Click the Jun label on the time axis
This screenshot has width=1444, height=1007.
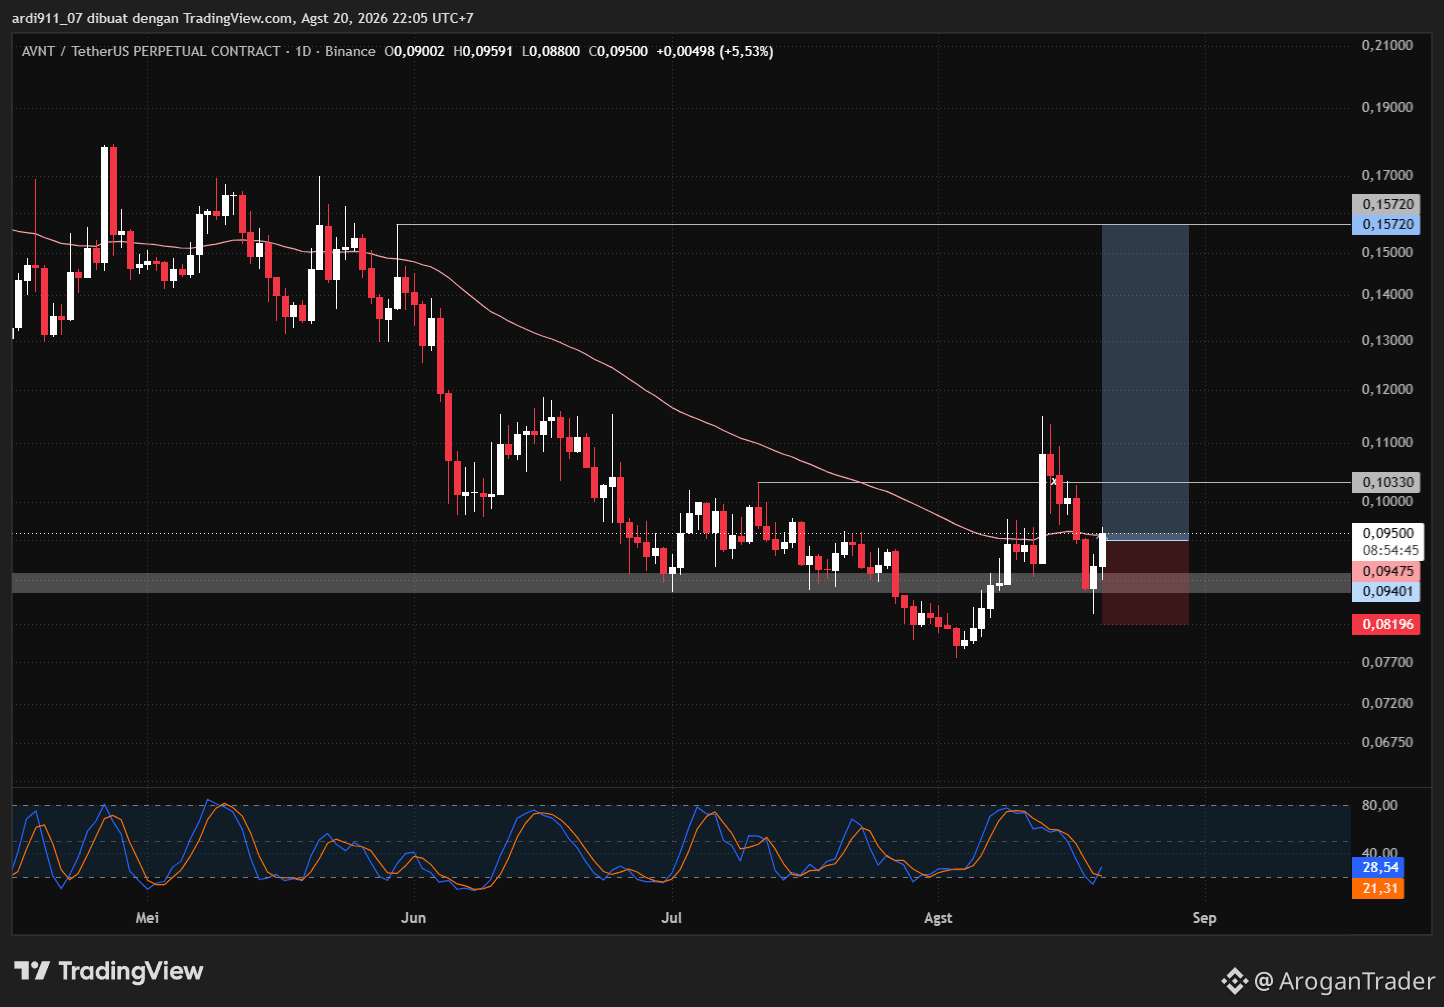point(413,917)
